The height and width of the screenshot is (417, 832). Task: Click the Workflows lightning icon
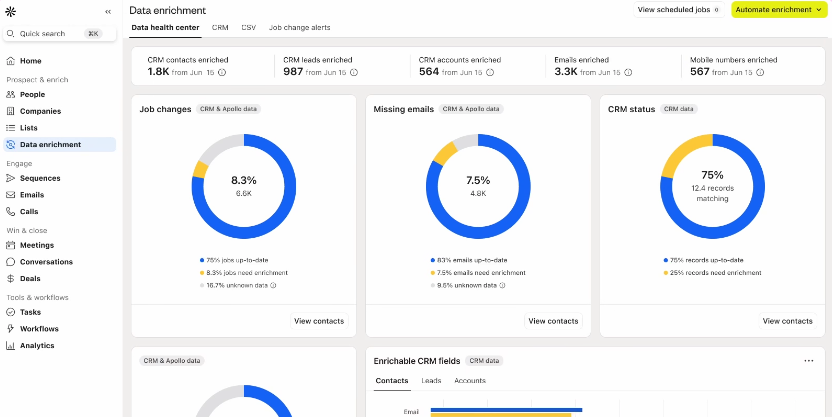[10, 329]
